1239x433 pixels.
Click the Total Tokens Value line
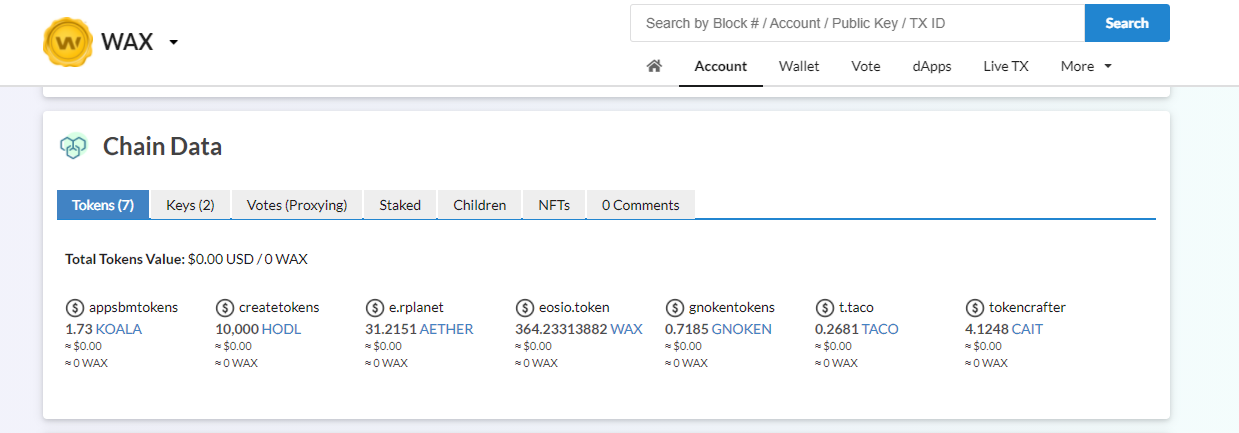pos(186,259)
